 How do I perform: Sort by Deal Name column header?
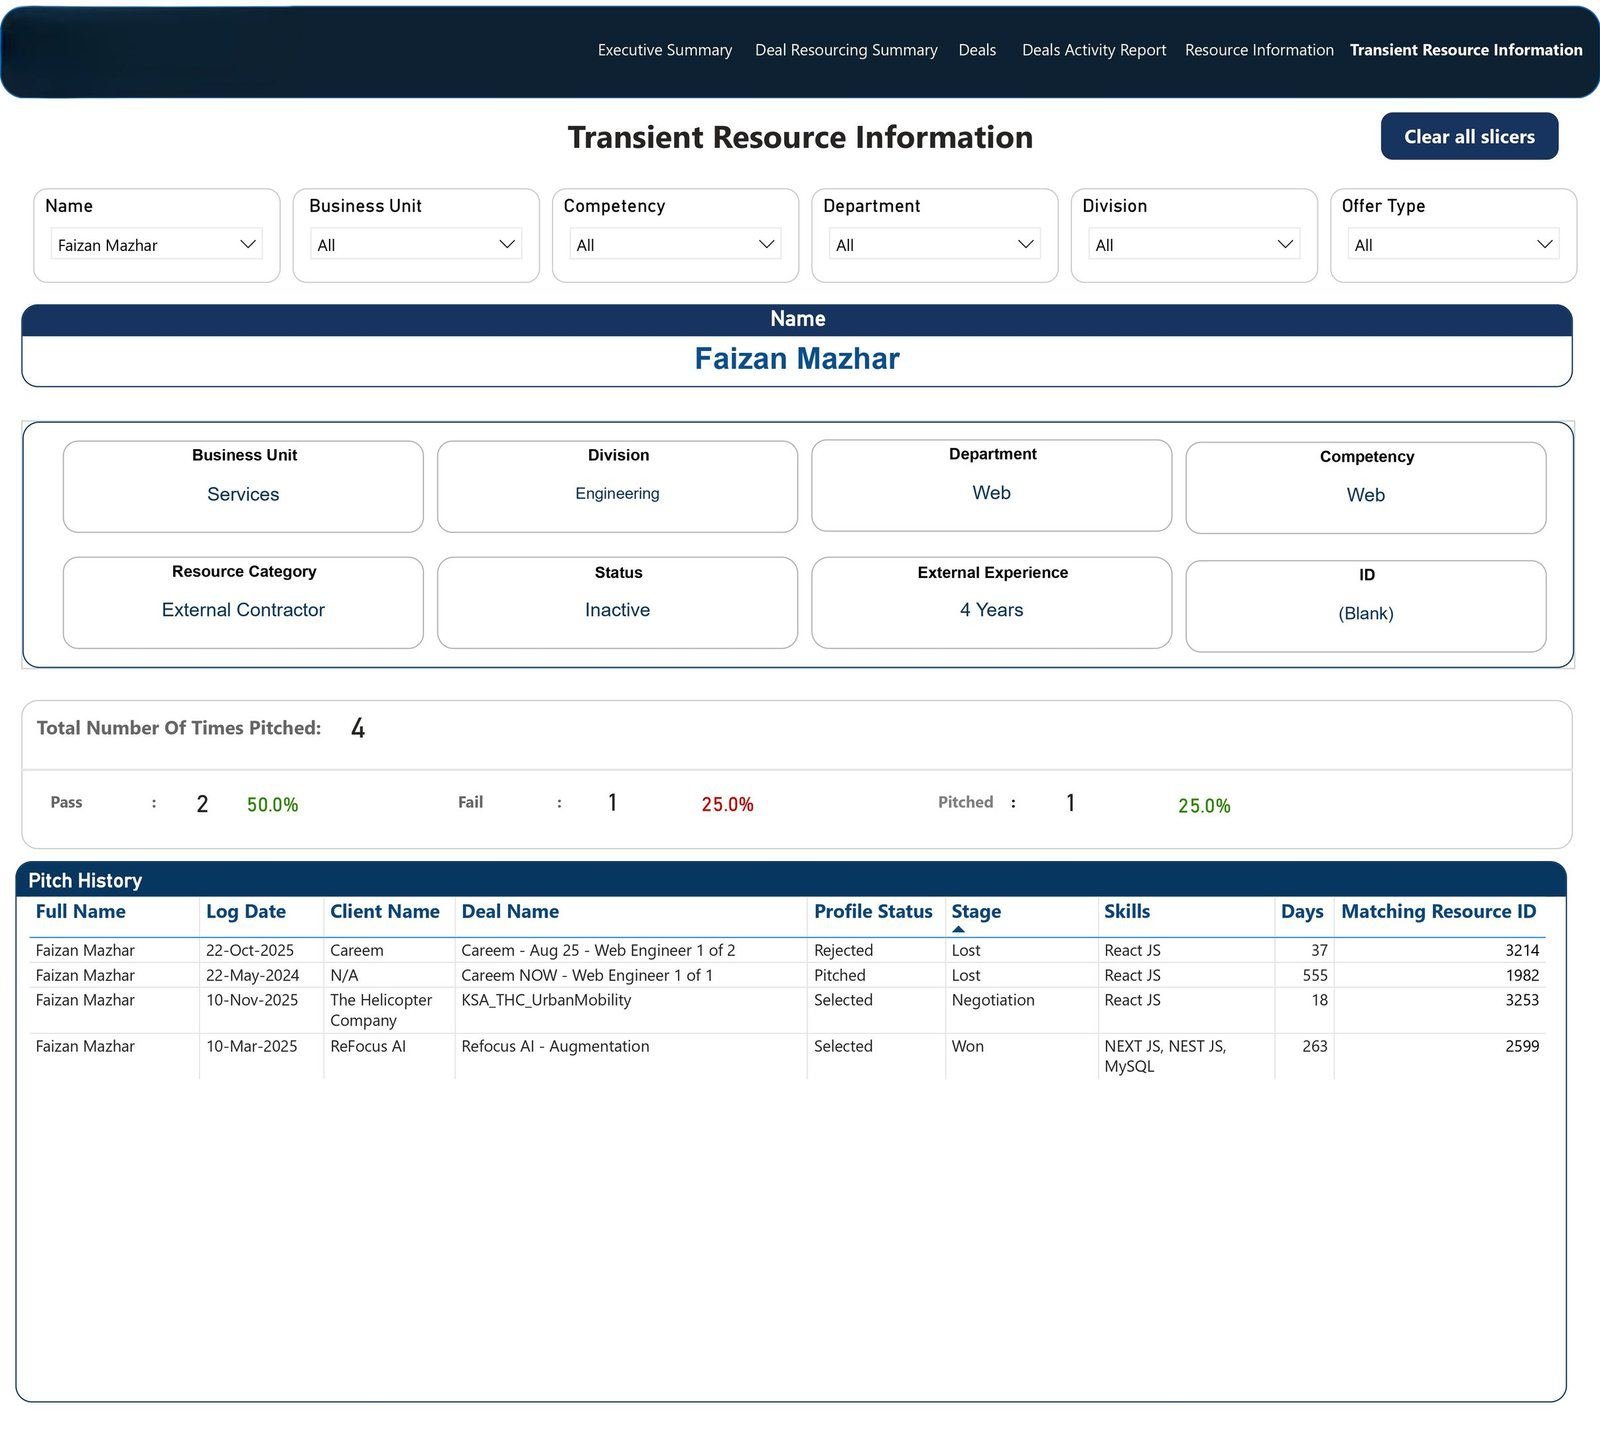click(510, 911)
